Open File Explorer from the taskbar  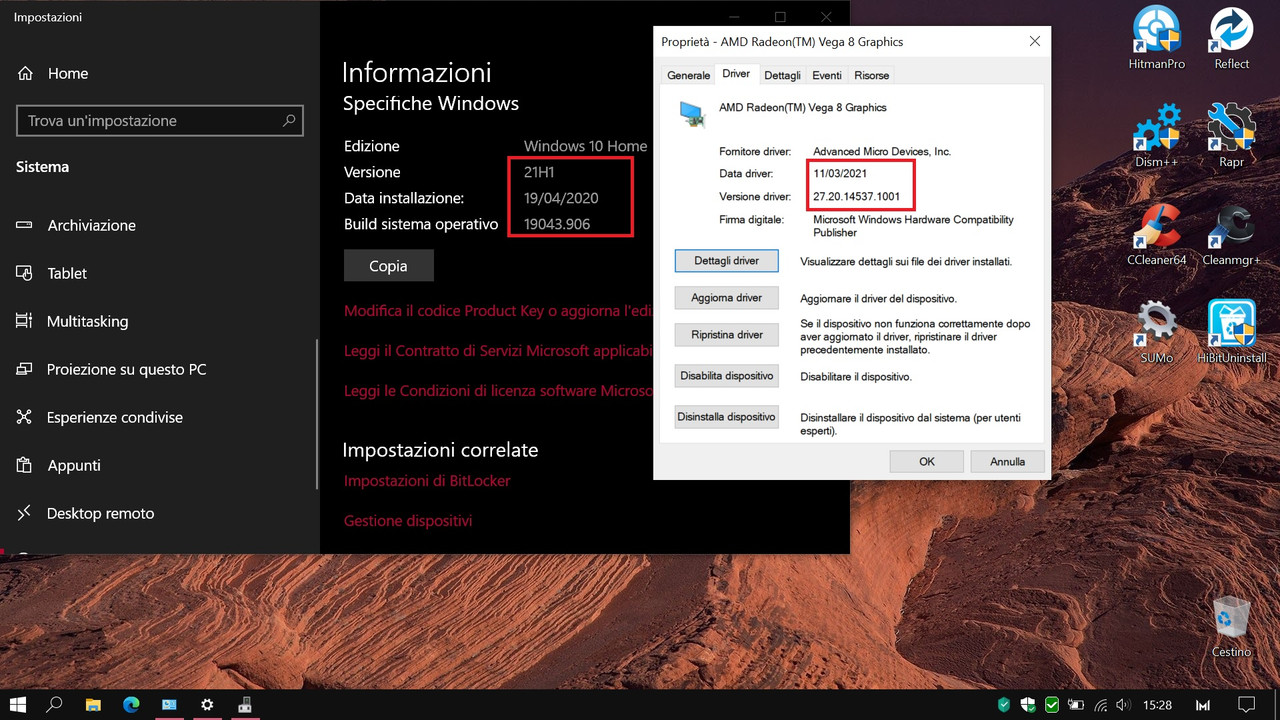click(93, 704)
